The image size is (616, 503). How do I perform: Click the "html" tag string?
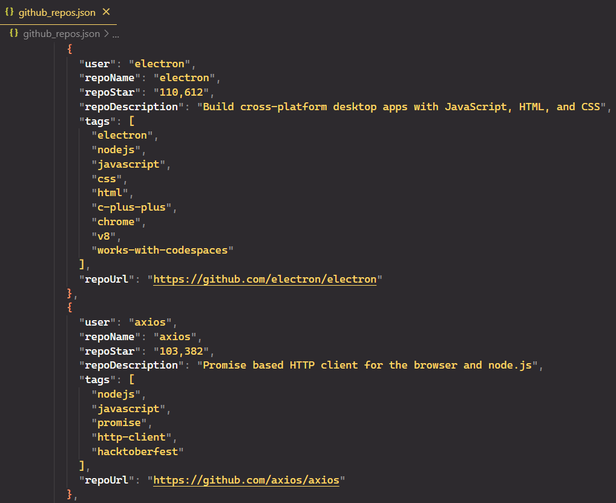[x=110, y=193]
